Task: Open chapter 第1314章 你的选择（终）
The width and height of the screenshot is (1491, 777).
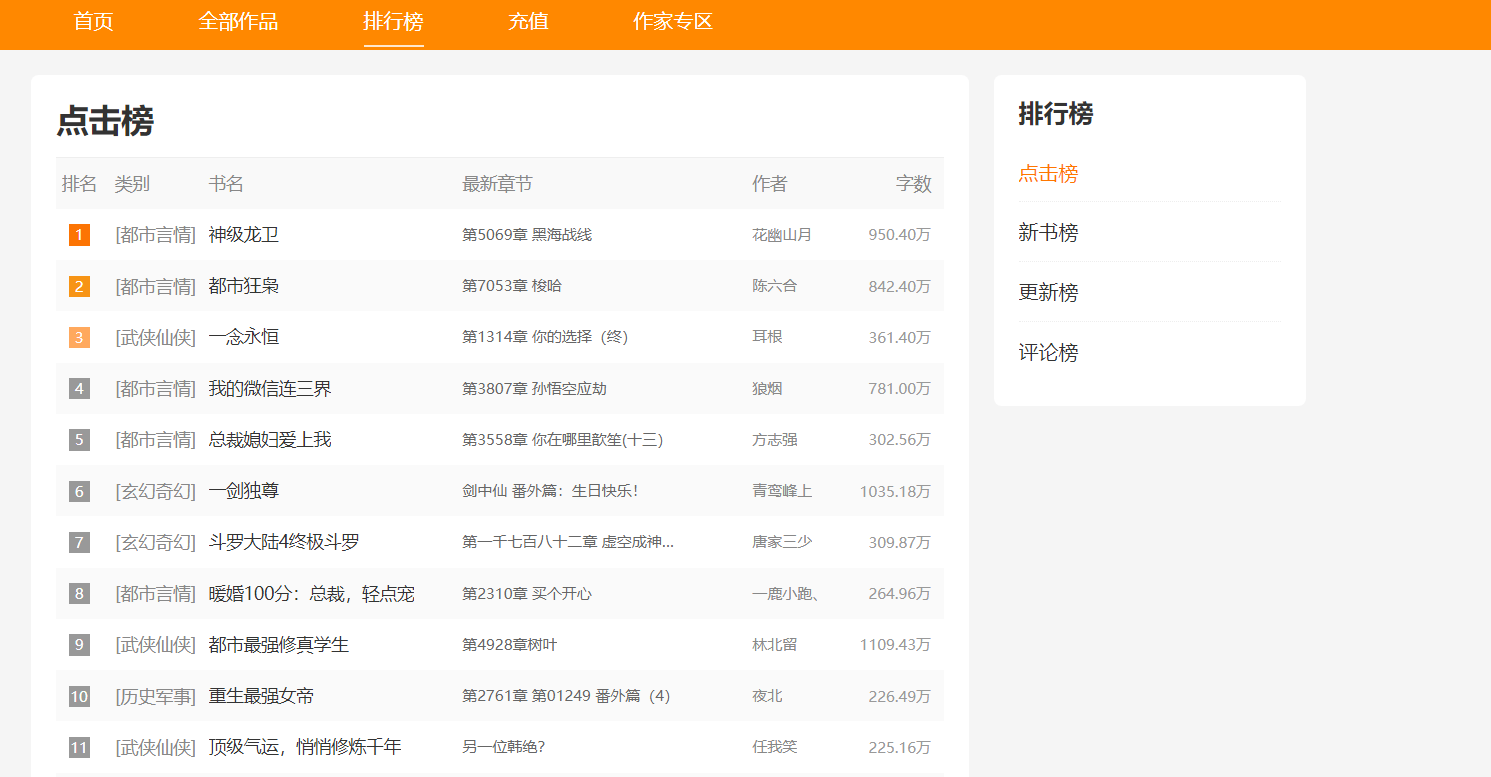Action: click(x=545, y=337)
